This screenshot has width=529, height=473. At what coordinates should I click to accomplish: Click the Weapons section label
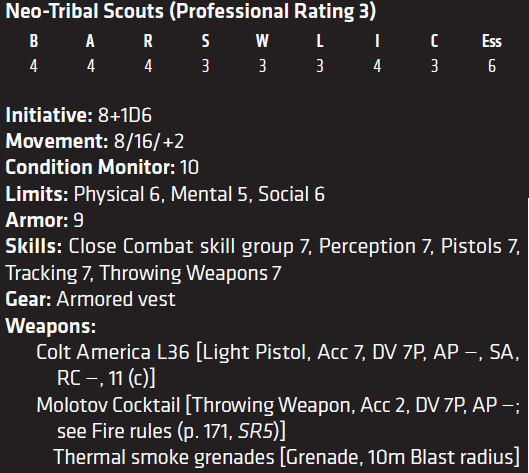pyautogui.click(x=51, y=326)
